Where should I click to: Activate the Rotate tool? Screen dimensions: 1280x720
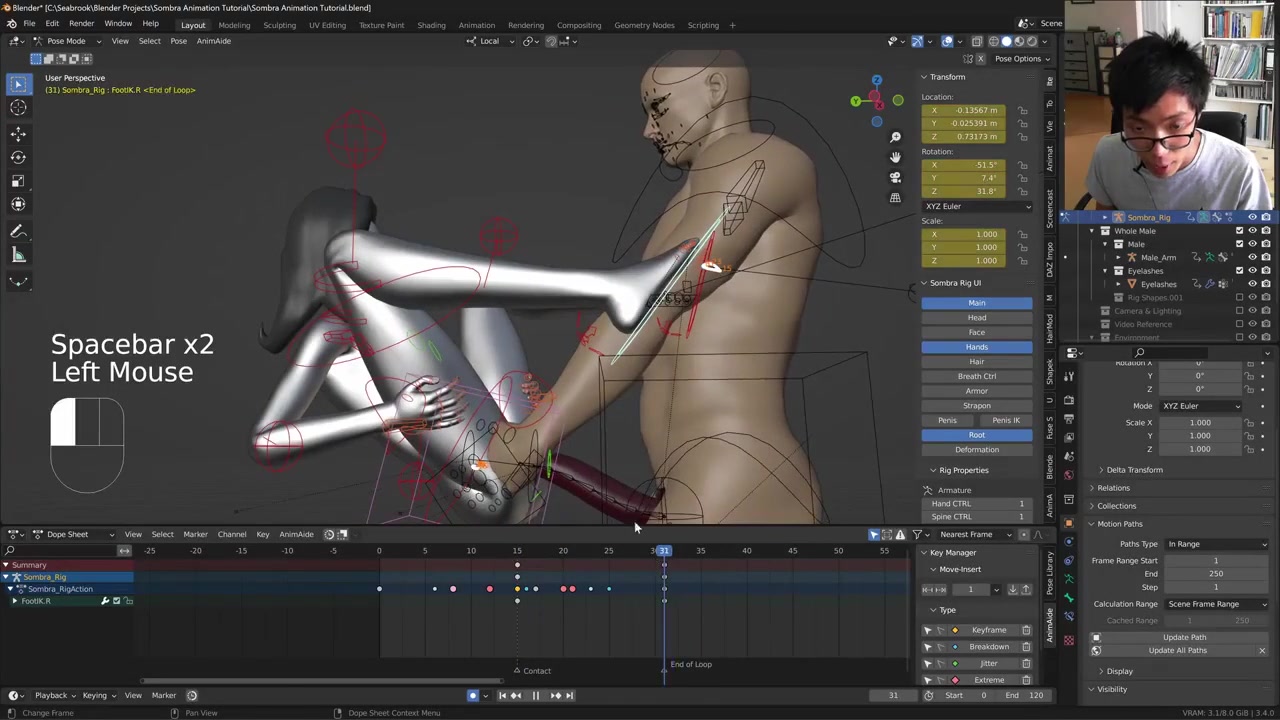pyautogui.click(x=18, y=157)
